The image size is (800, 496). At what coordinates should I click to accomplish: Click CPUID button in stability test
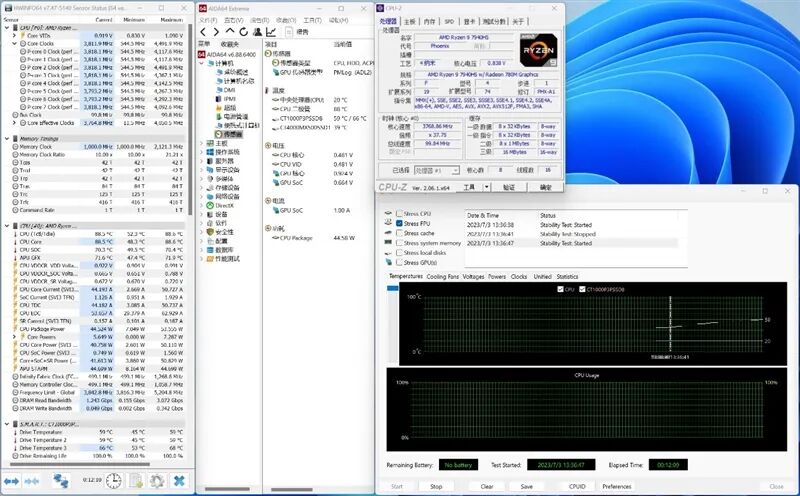pos(577,486)
